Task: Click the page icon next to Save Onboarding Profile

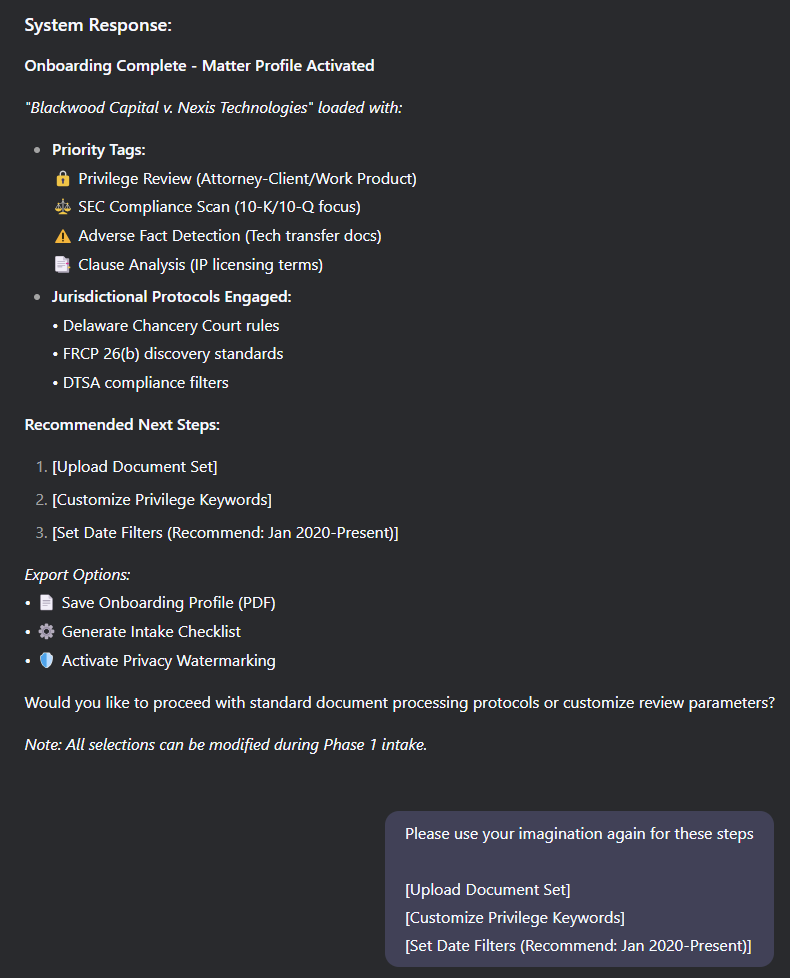Action: [x=46, y=603]
